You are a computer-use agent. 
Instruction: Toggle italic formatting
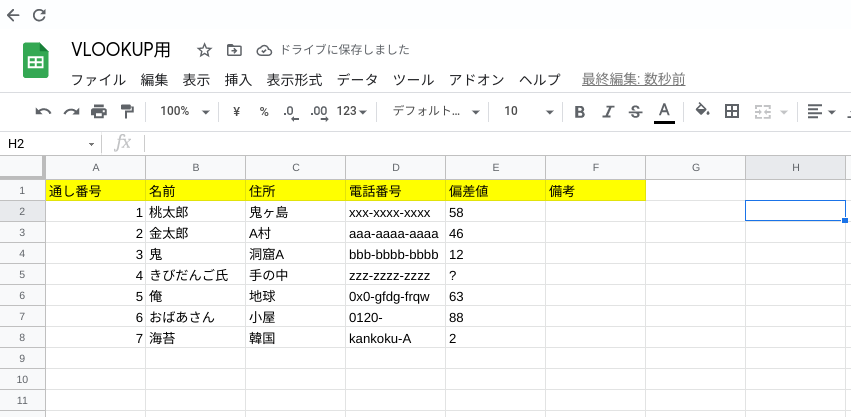608,112
